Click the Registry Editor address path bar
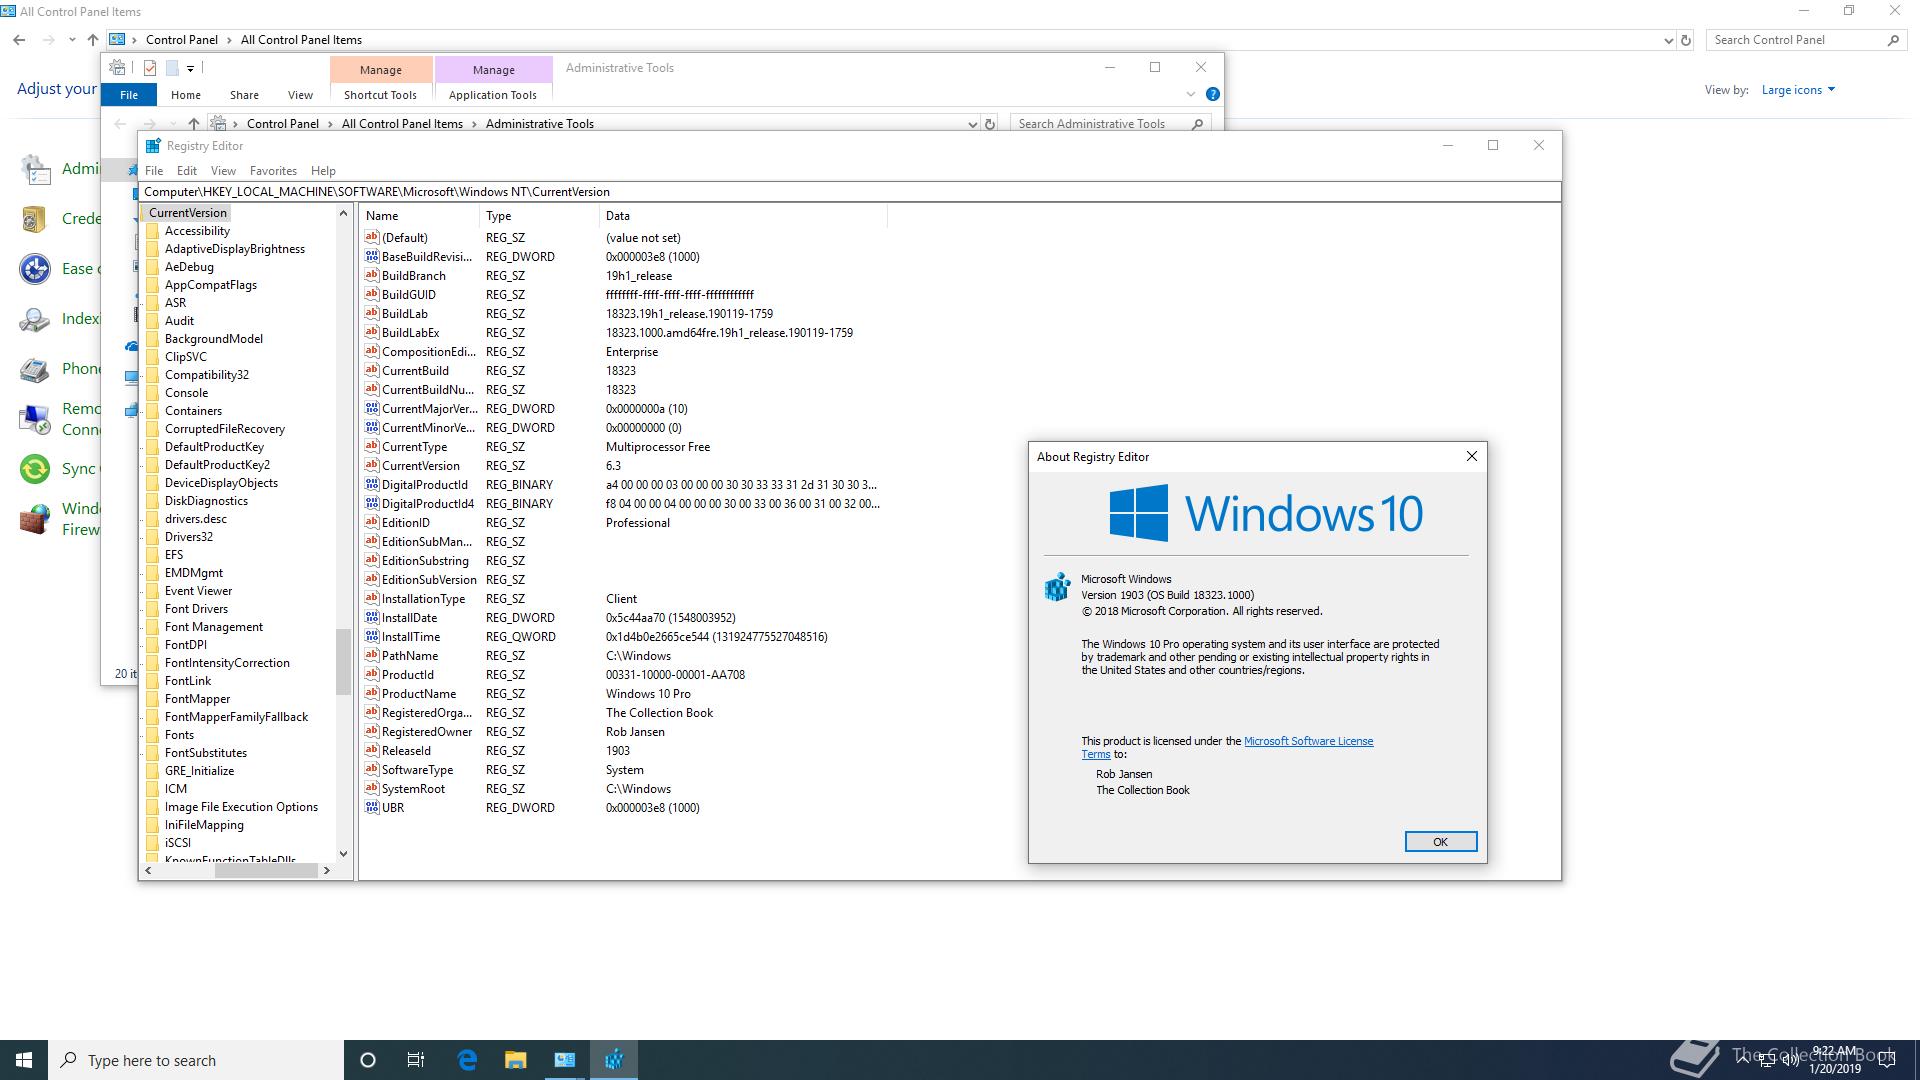 pos(850,192)
